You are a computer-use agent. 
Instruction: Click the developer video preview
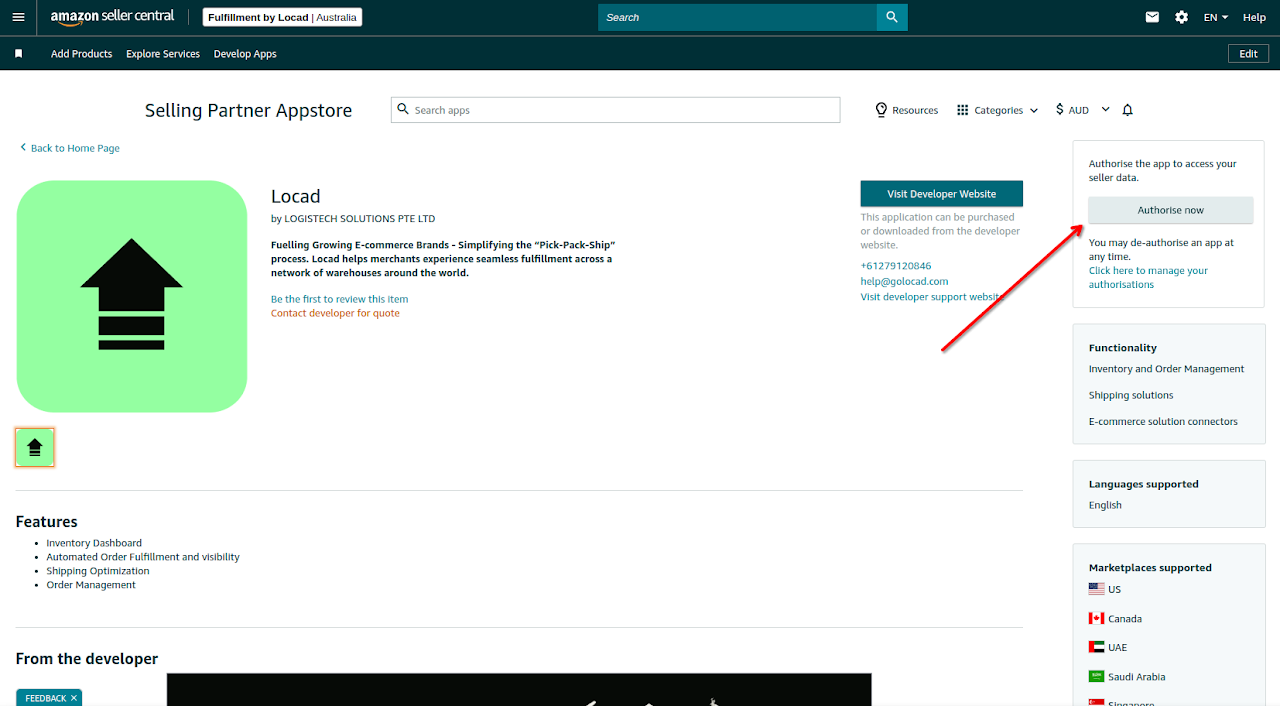click(519, 689)
